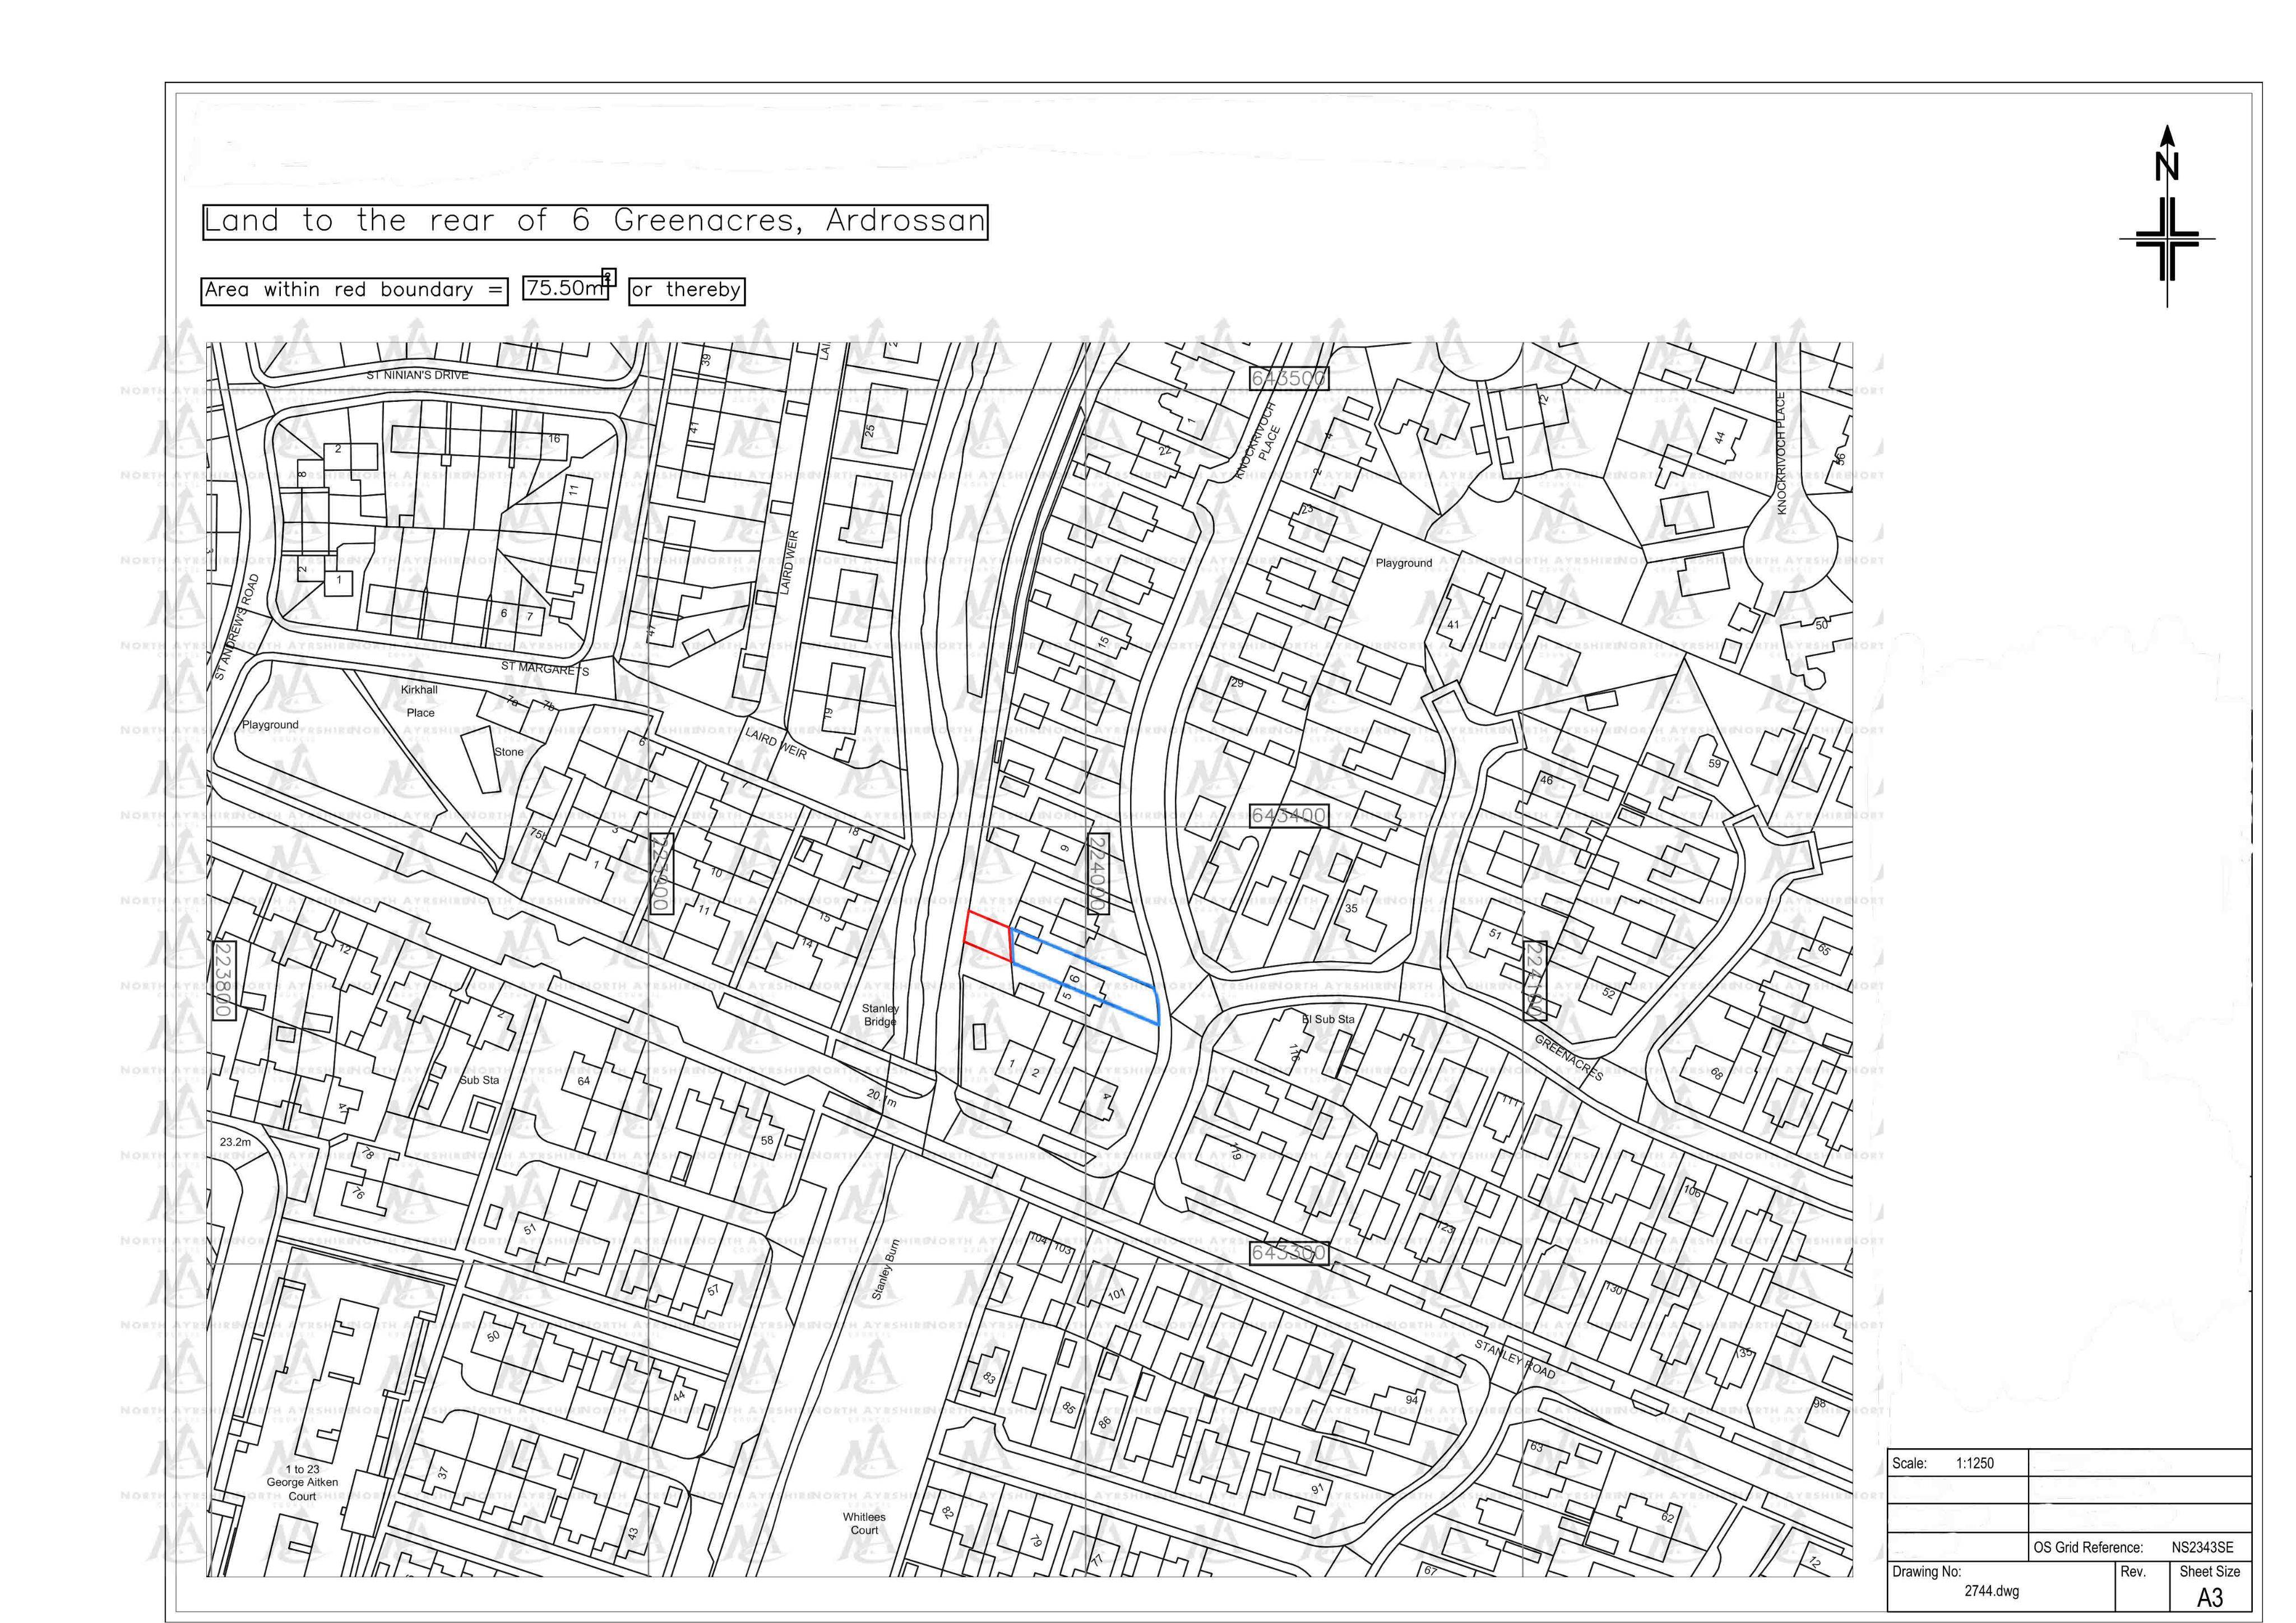Click house number '64' on the map
The image size is (2296, 1623).
coord(583,1081)
